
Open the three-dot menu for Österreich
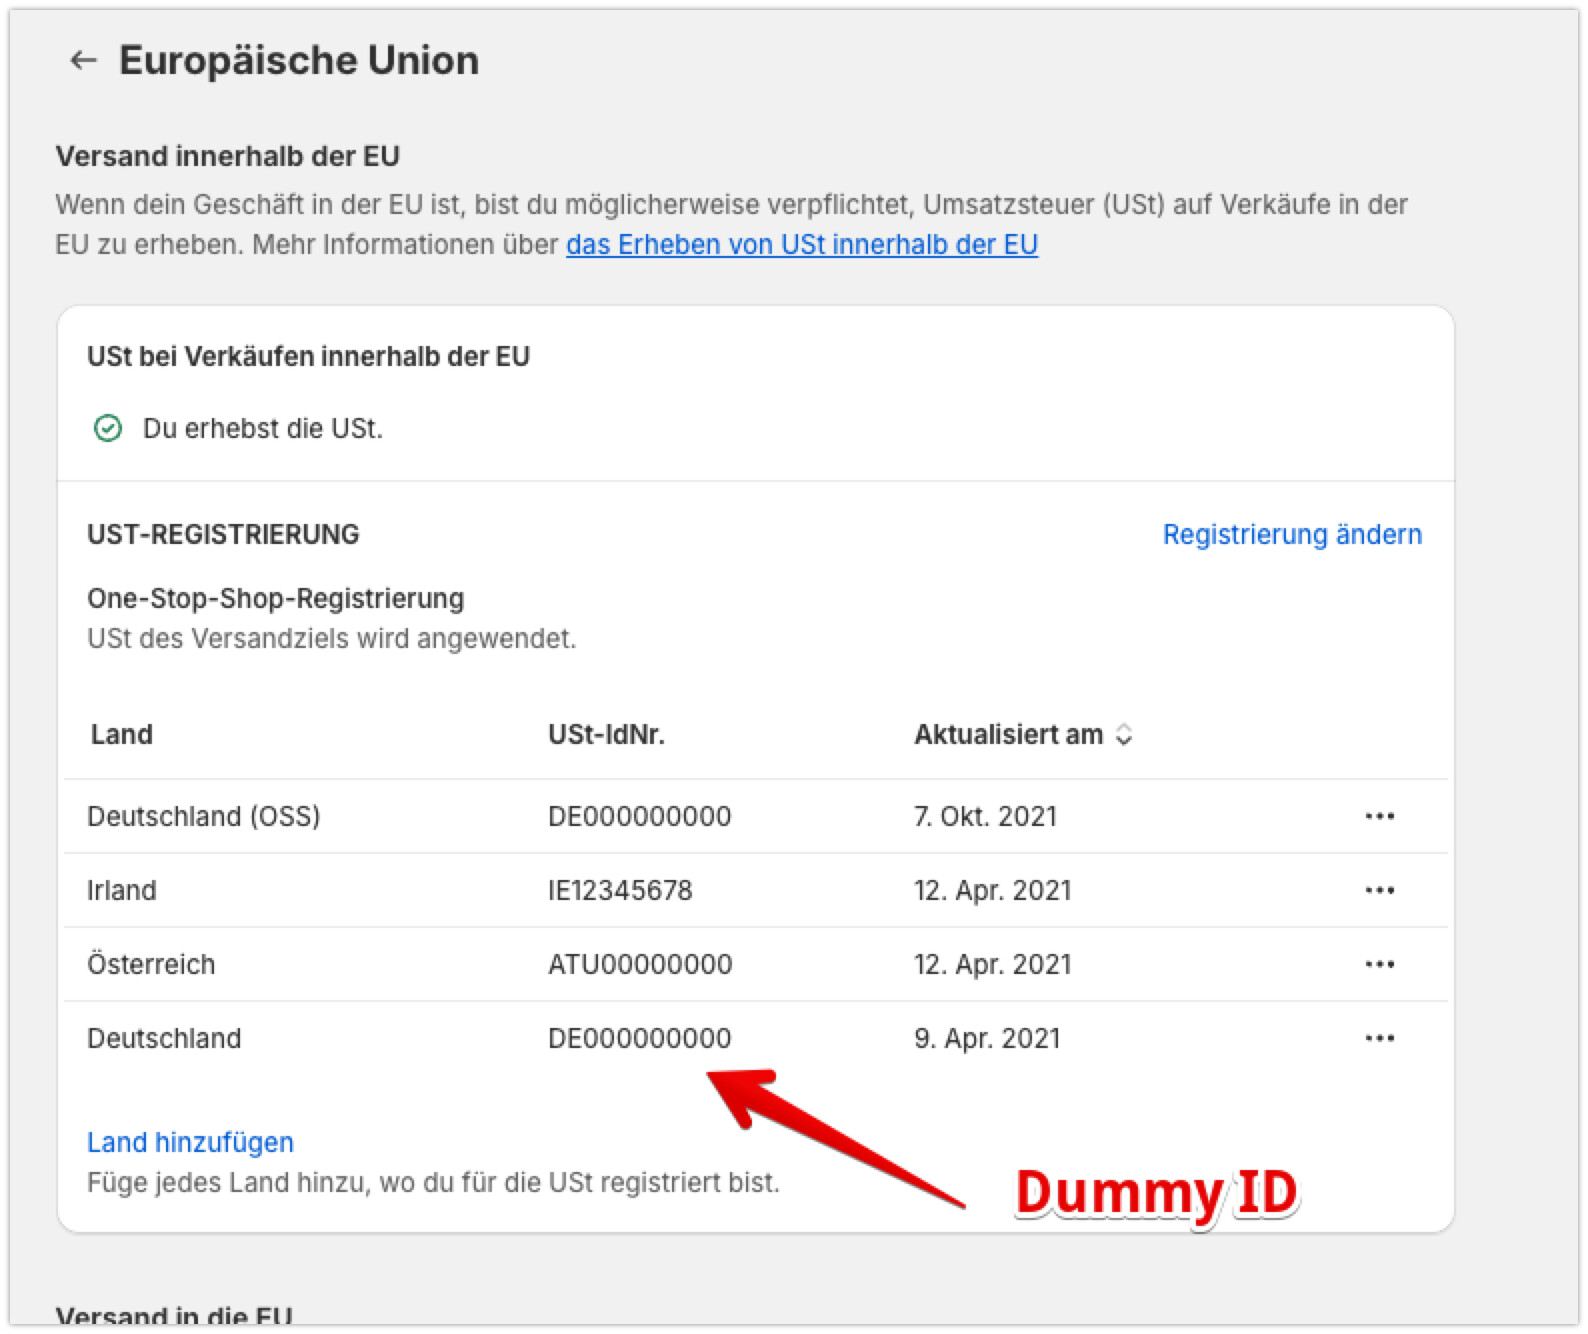1379,965
